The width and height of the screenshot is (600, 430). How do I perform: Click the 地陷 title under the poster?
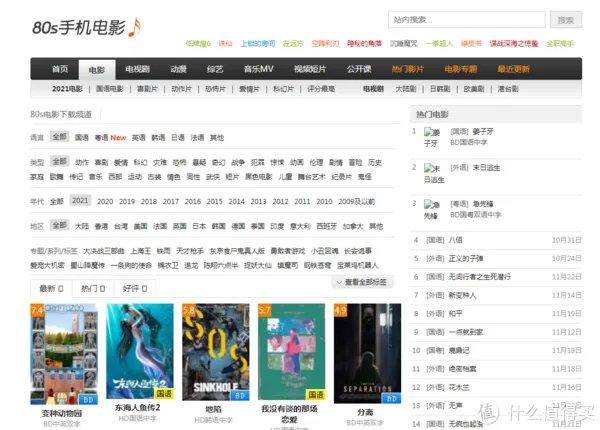click(214, 409)
